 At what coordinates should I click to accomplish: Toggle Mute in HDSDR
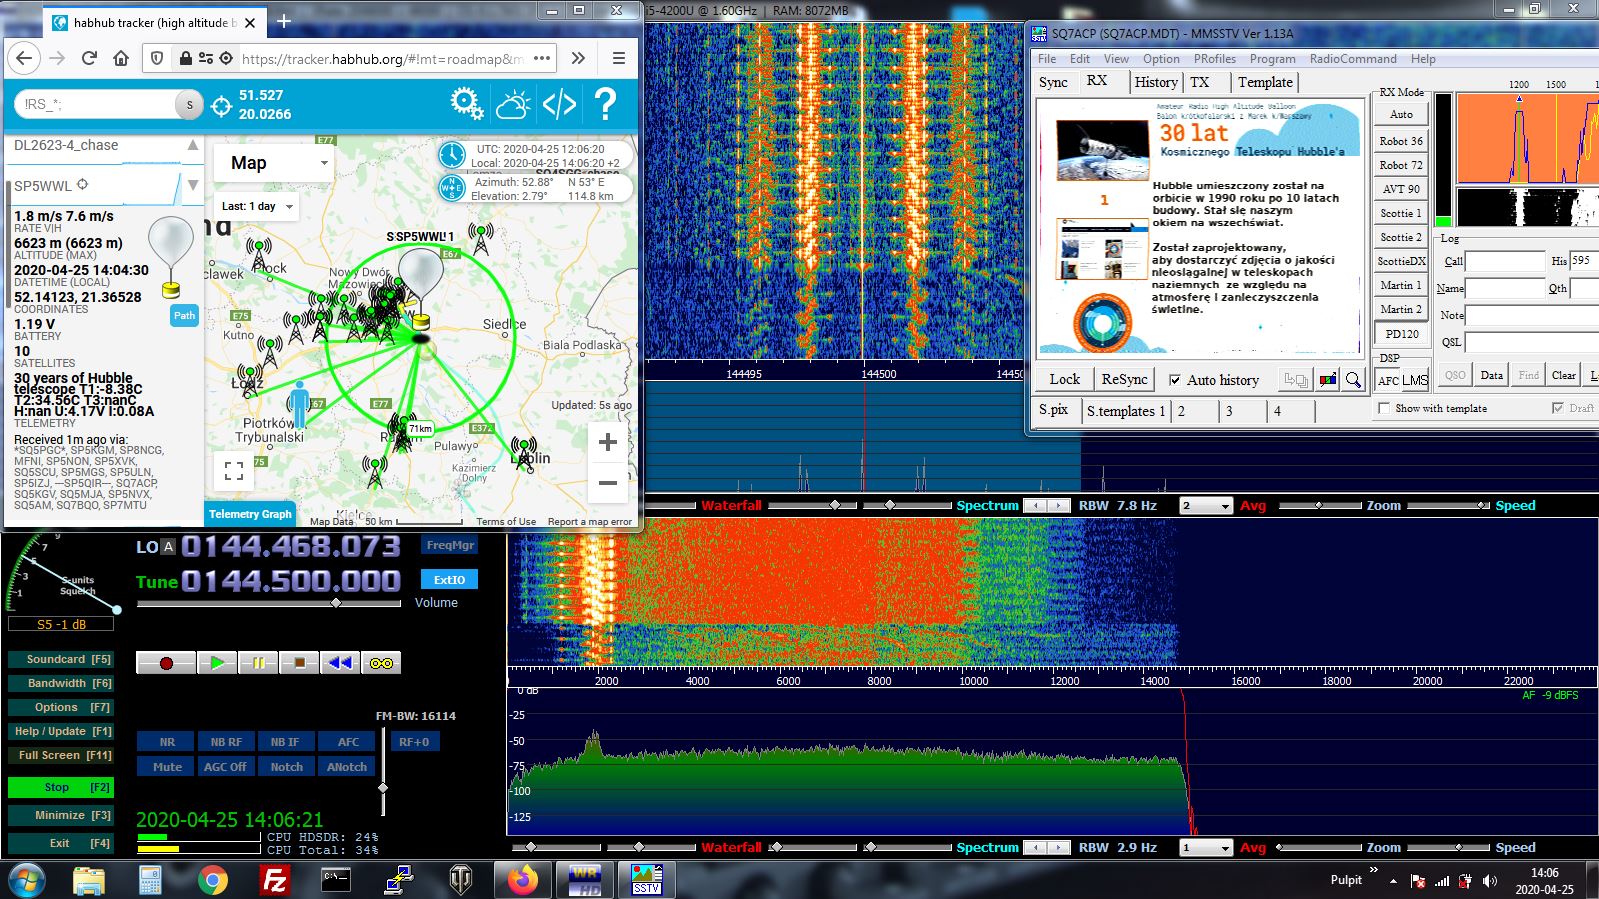pos(167,767)
